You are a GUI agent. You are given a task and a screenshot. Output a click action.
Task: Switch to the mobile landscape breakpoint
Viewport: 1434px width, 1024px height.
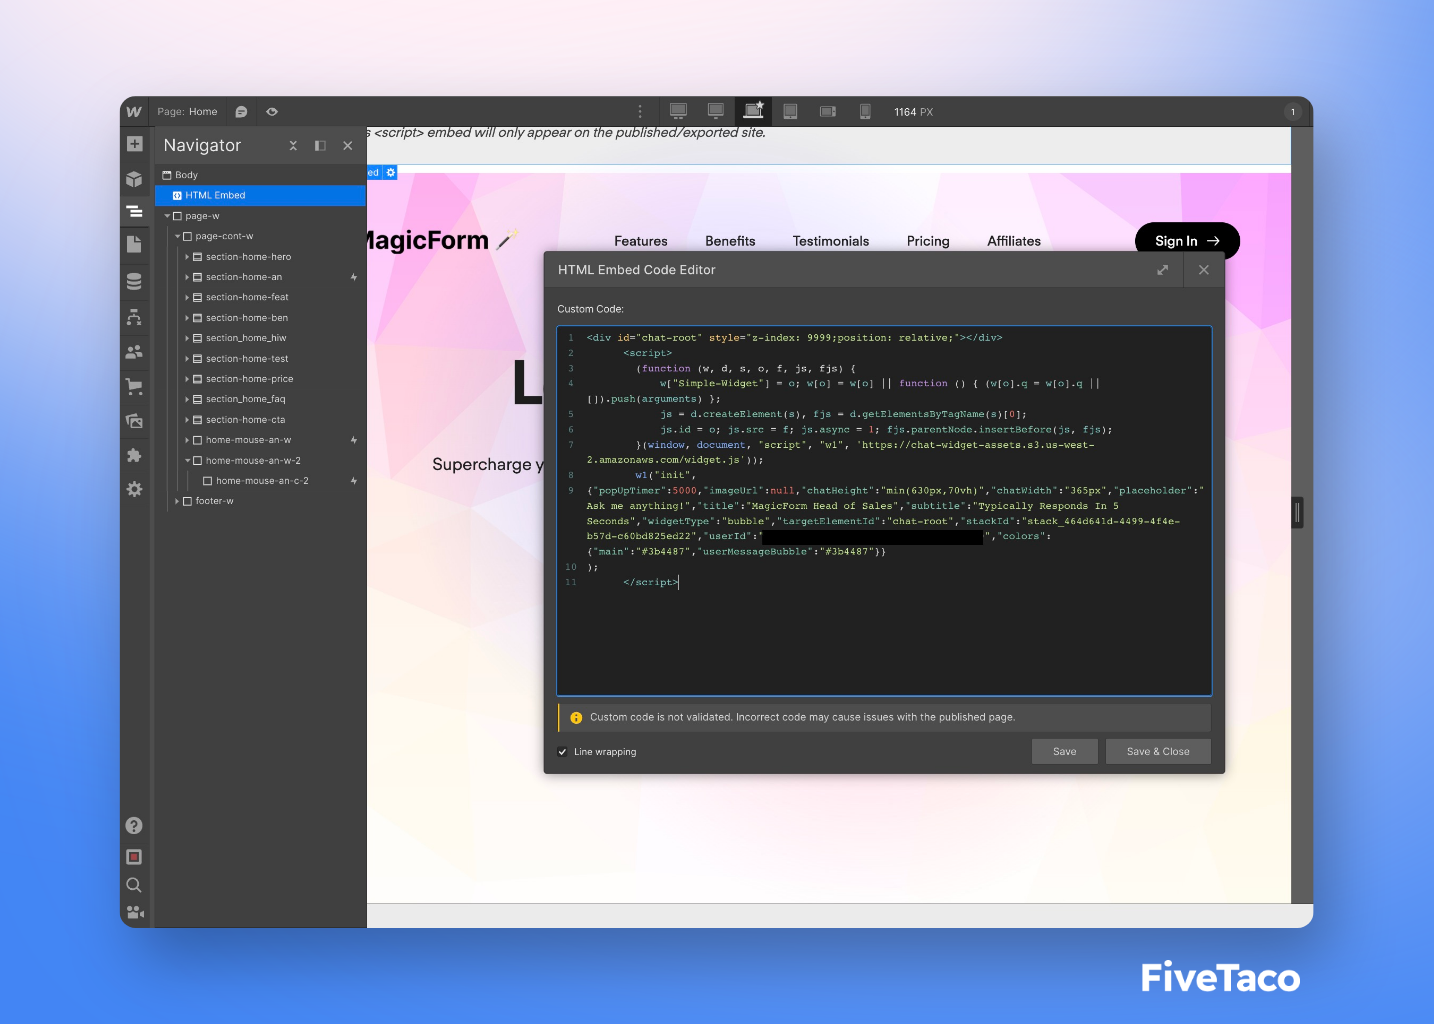click(828, 112)
